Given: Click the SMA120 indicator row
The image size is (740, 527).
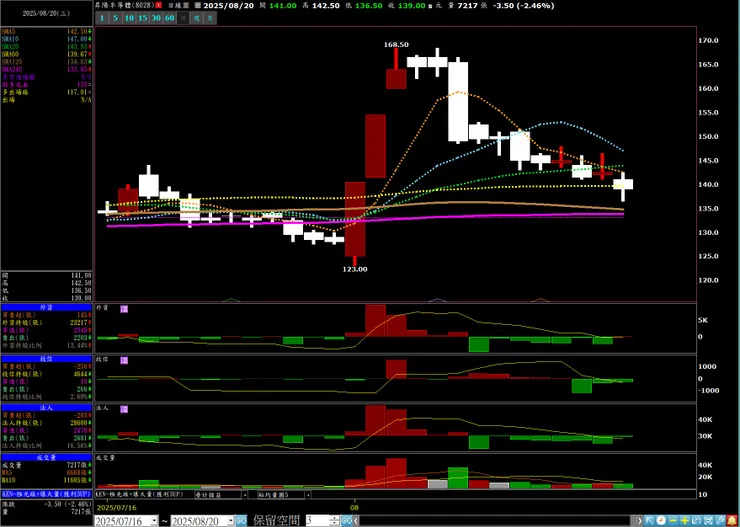Looking at the screenshot, I should coord(46,62).
